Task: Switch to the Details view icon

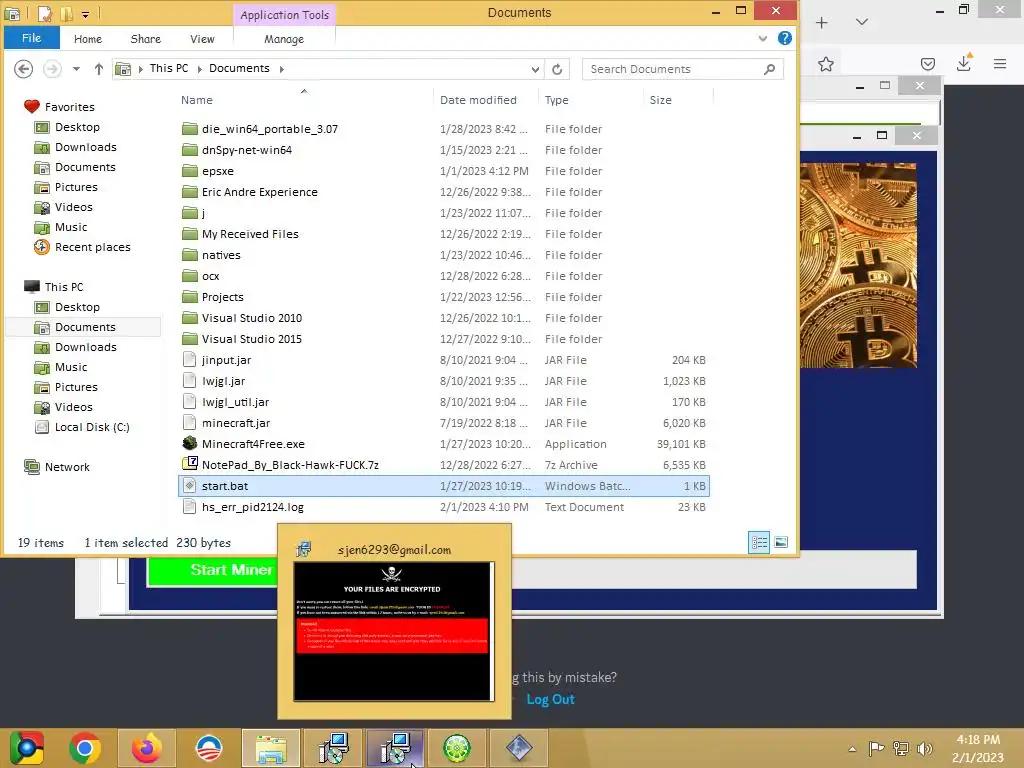Action: [x=759, y=543]
